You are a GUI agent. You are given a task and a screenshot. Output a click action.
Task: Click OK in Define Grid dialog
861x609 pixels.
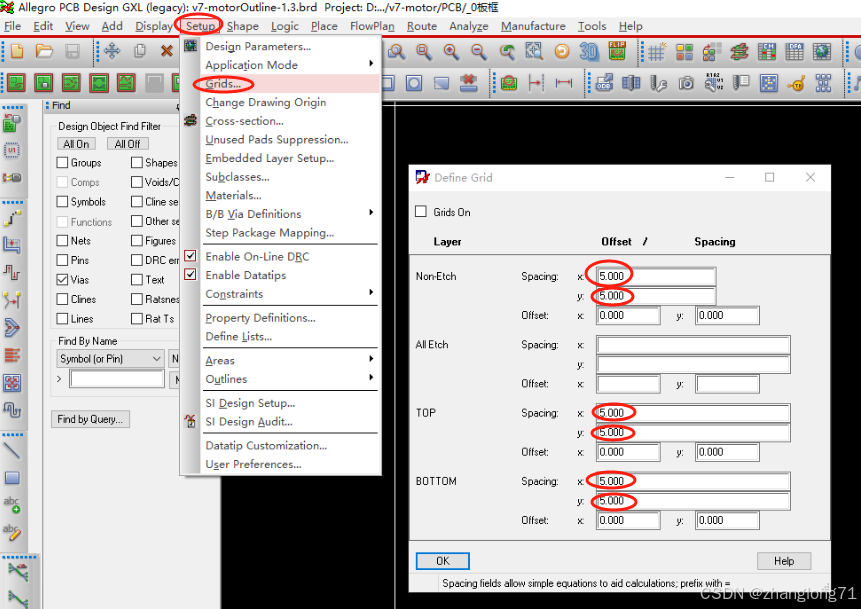tap(441, 561)
